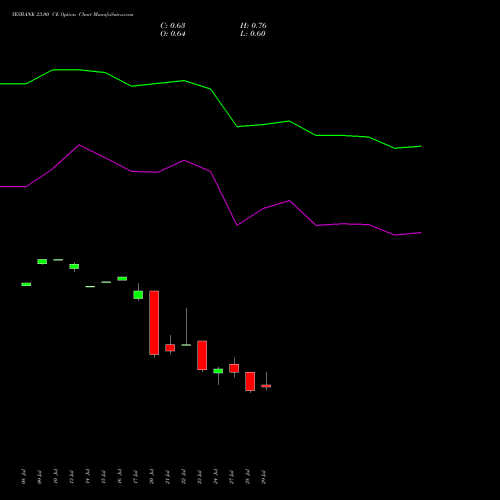The height and width of the screenshot is (500, 500).
Task: Click the close value C: 0.63
Action: (173, 26)
